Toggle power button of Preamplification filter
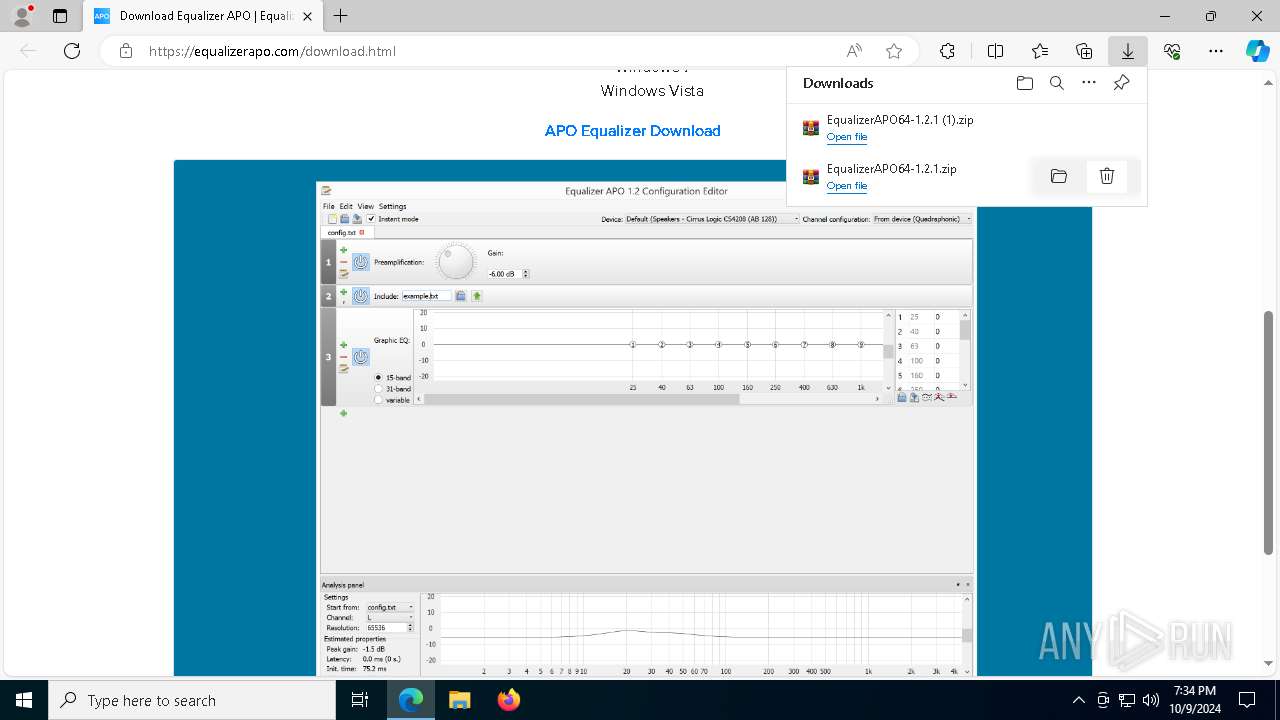The image size is (1280, 720). 361,262
